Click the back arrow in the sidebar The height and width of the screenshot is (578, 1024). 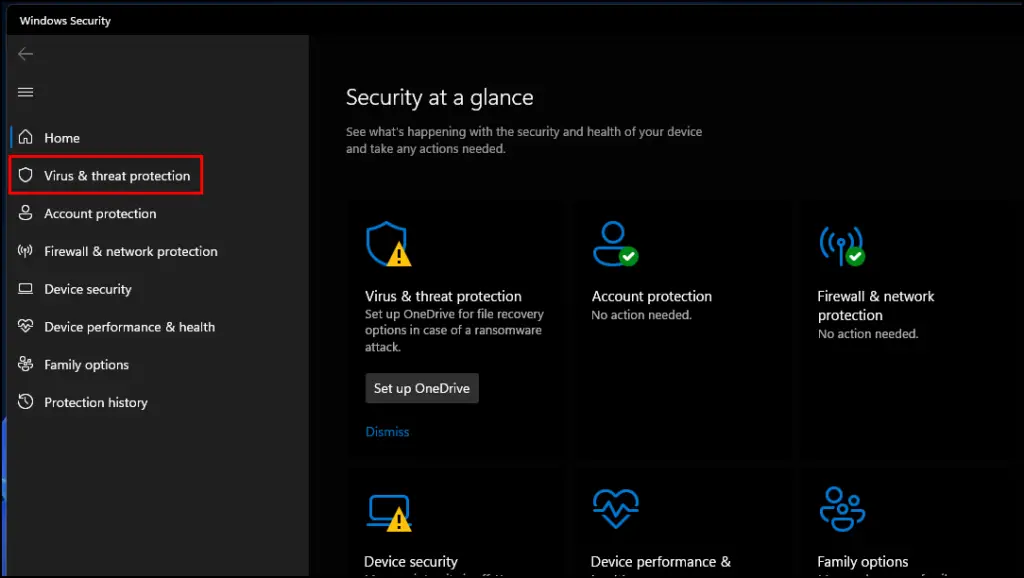coord(25,54)
